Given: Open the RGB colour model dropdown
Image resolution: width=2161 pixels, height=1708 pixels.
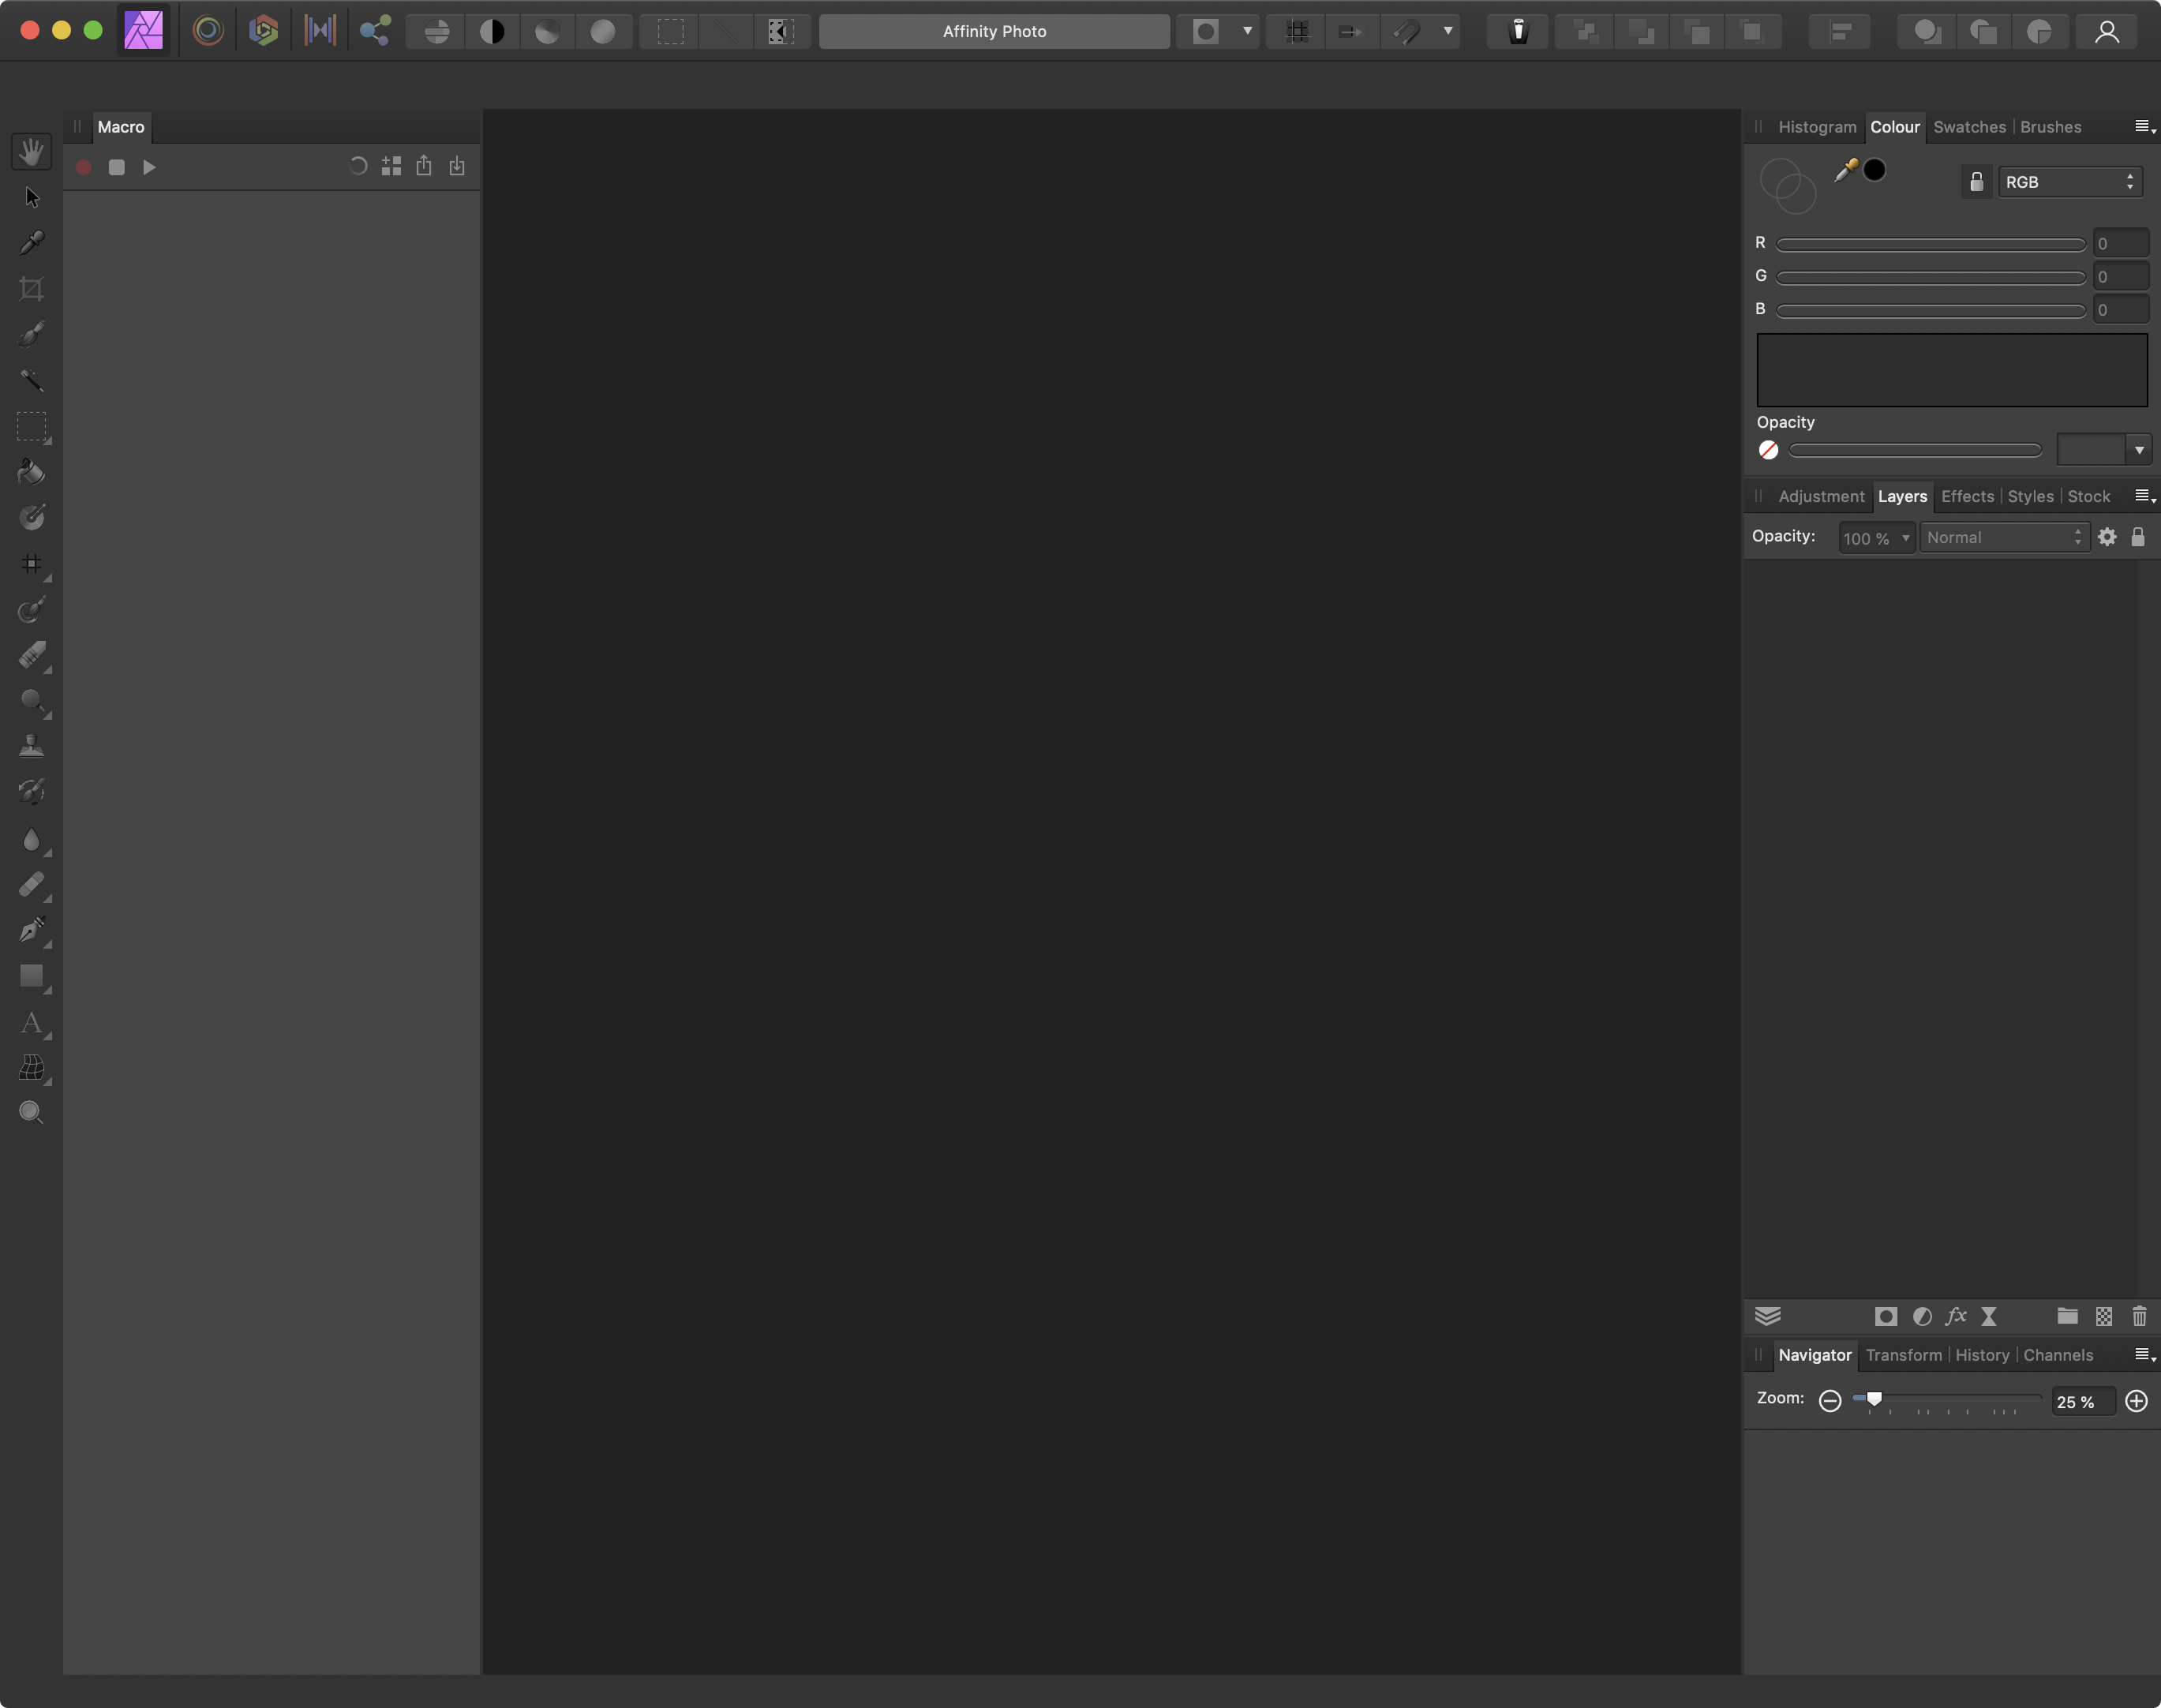Looking at the screenshot, I should tap(2069, 182).
